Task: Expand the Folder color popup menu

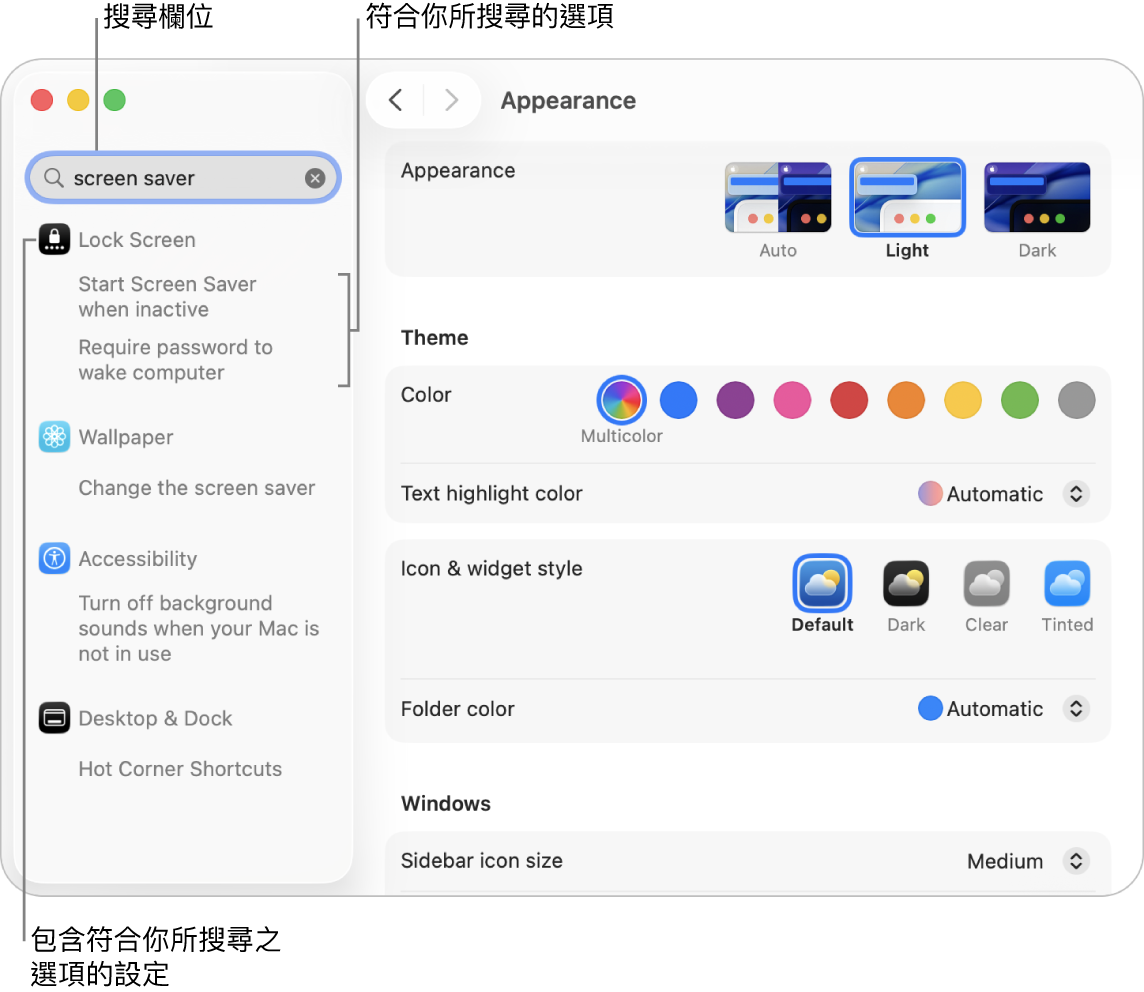Action: click(x=1075, y=709)
